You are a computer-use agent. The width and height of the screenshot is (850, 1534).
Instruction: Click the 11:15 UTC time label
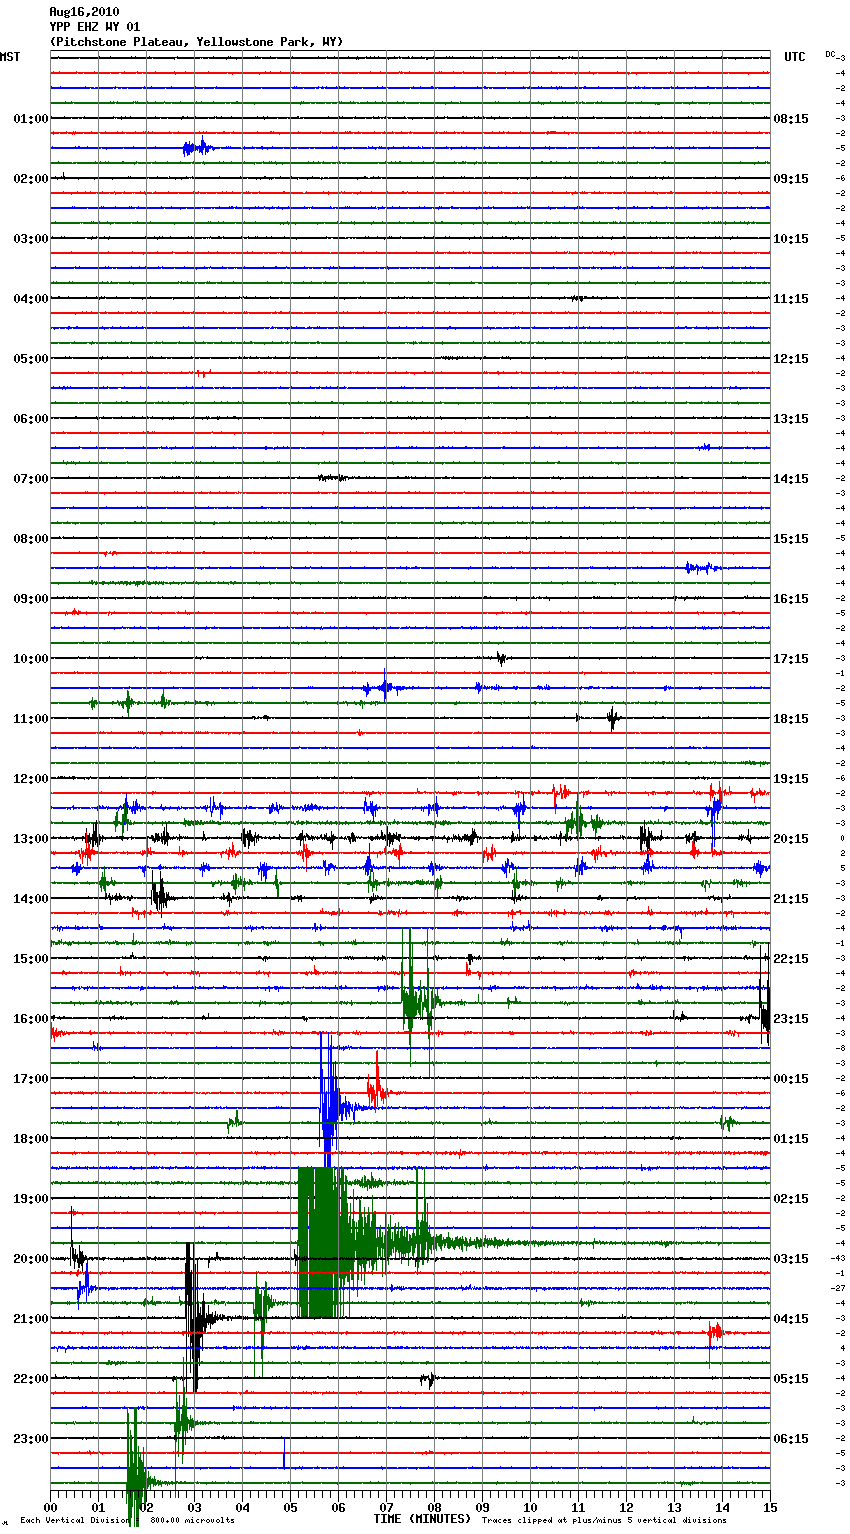pyautogui.click(x=791, y=299)
